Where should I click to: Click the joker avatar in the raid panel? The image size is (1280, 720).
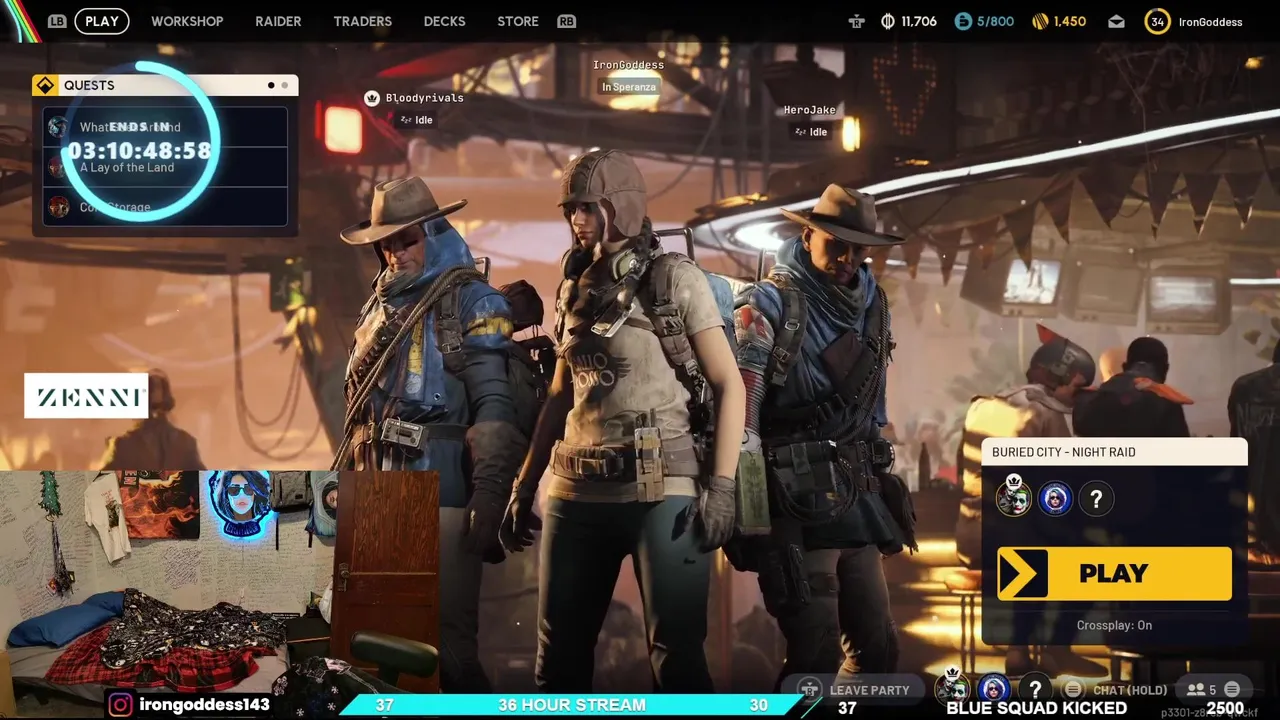point(1013,498)
